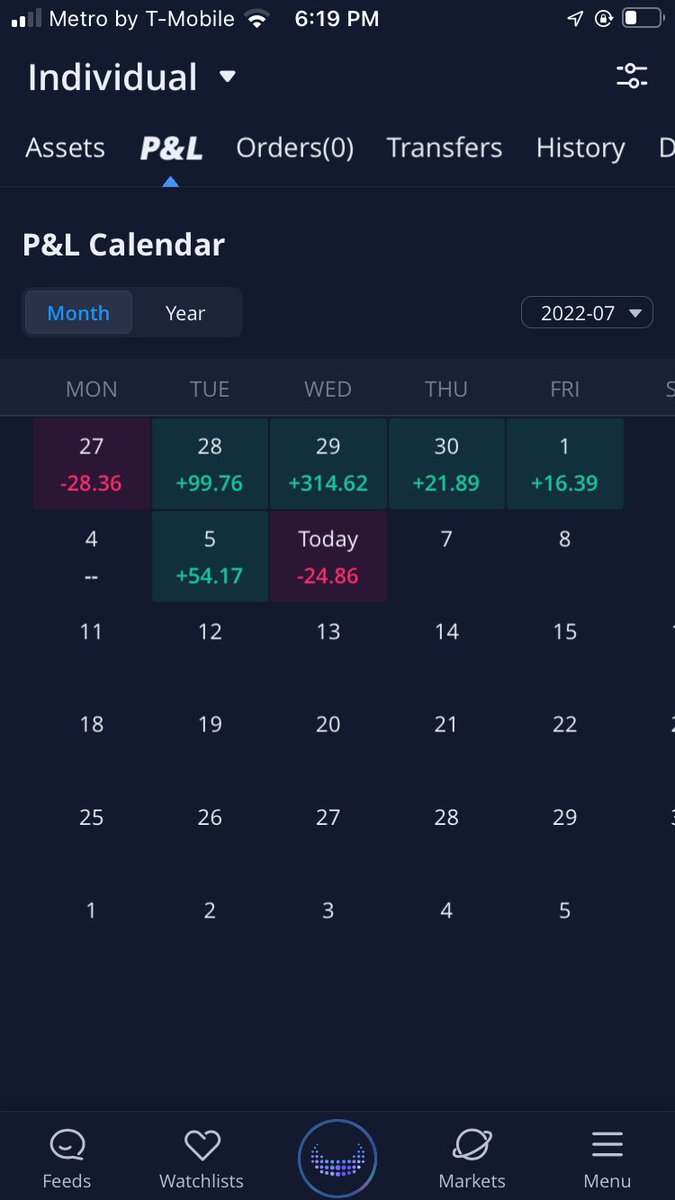Switch to the Assets tab
675x1200 pixels.
pyautogui.click(x=65, y=148)
